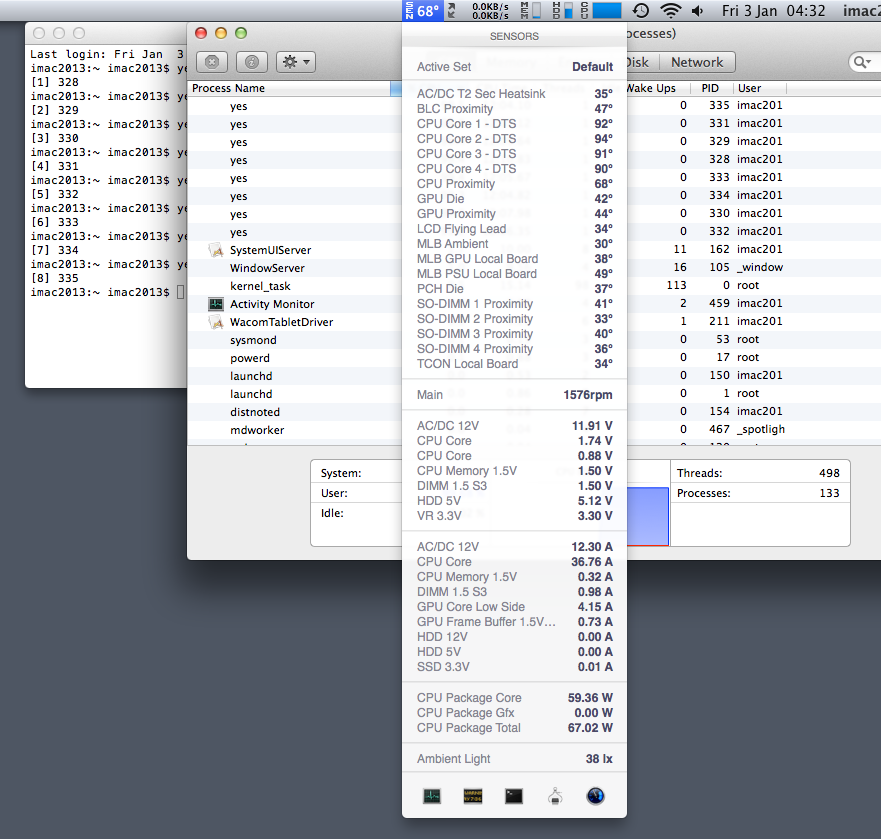Click the HDD 5V 5.12 V voltage row
Image resolution: width=881 pixels, height=839 pixels.
tap(514, 501)
